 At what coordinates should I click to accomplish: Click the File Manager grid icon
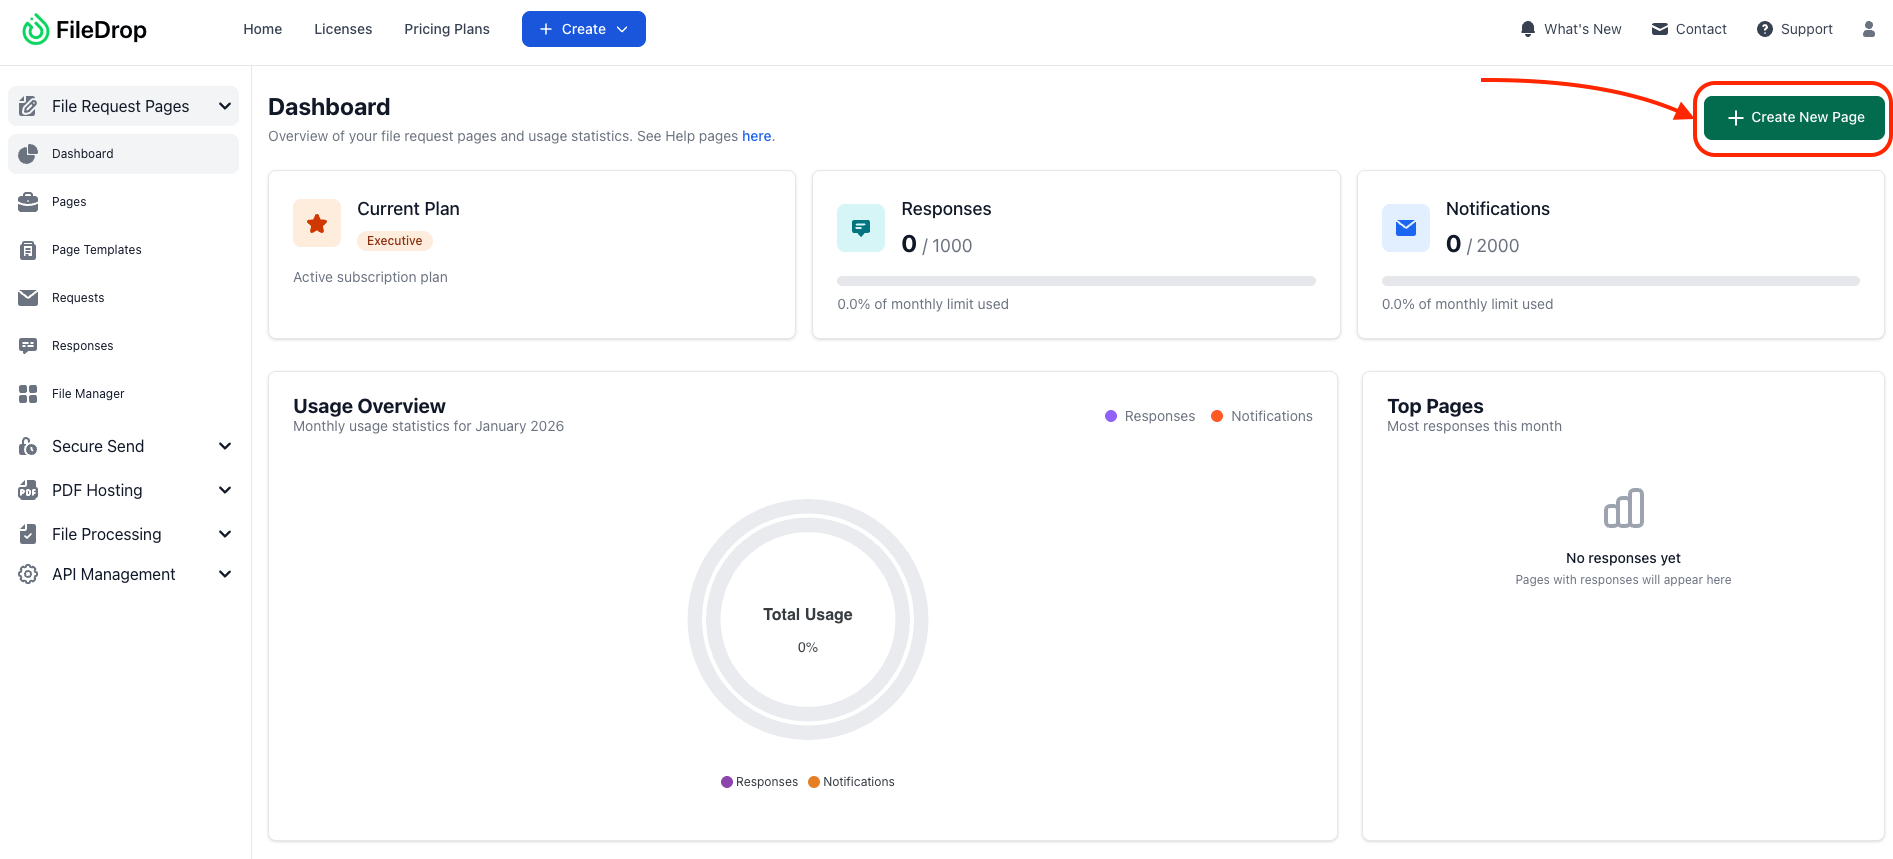pyautogui.click(x=28, y=394)
